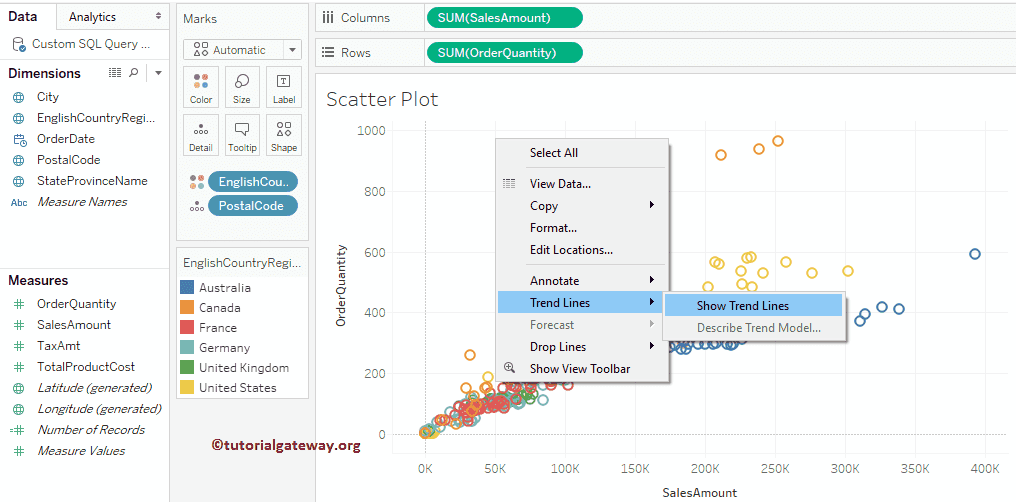Open the Size marks card

242,87
